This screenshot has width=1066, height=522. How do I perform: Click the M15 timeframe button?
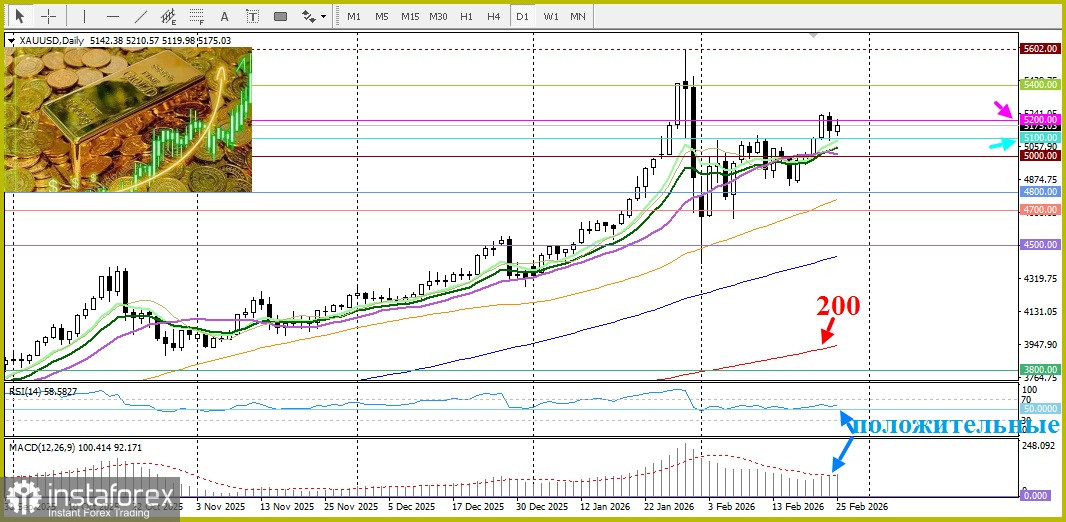[410, 16]
